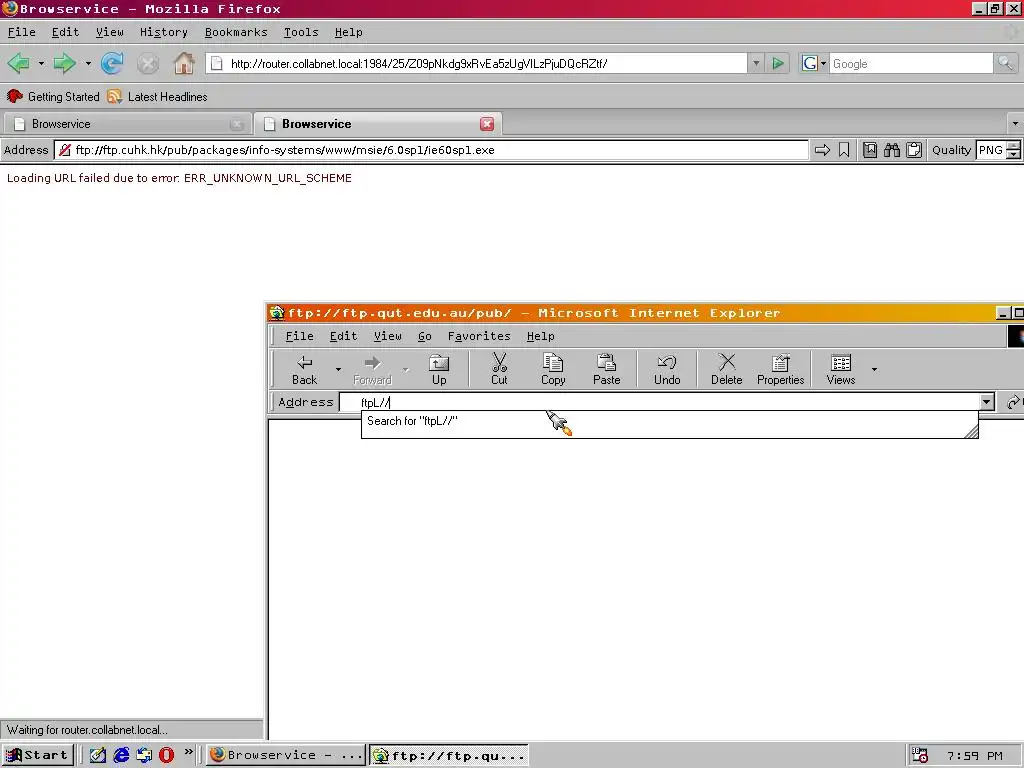Click Firefox Forward arrow button

click(64, 63)
